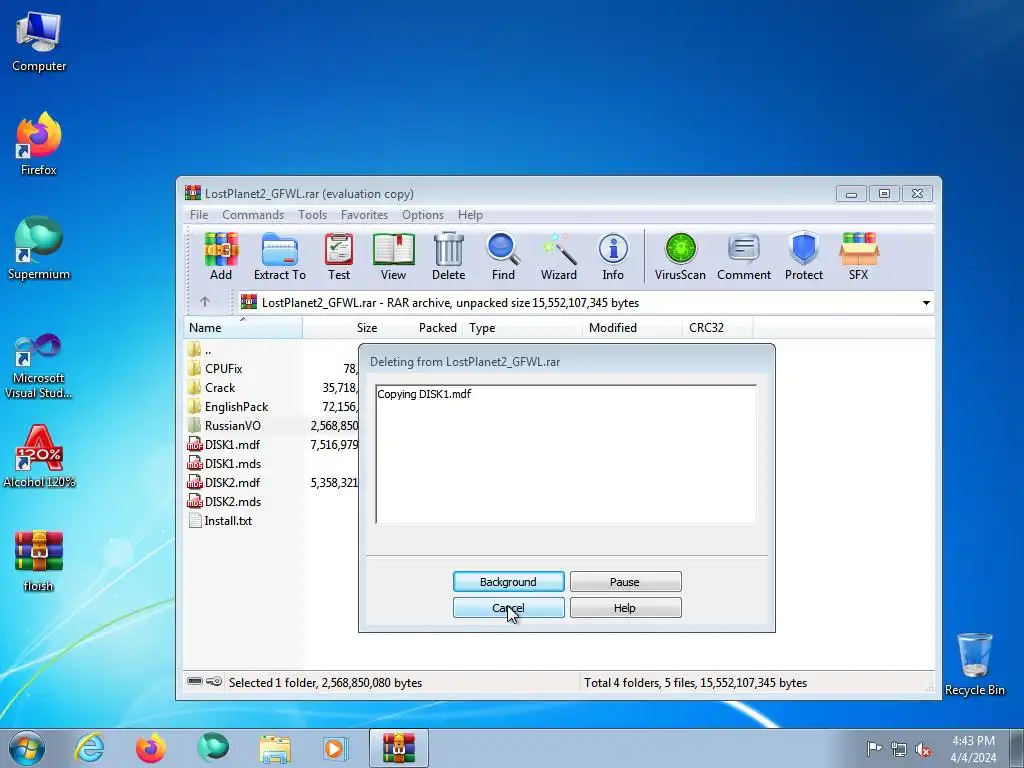Click the taskbar clock 4:43 PM
The image size is (1024, 768).
(x=973, y=741)
